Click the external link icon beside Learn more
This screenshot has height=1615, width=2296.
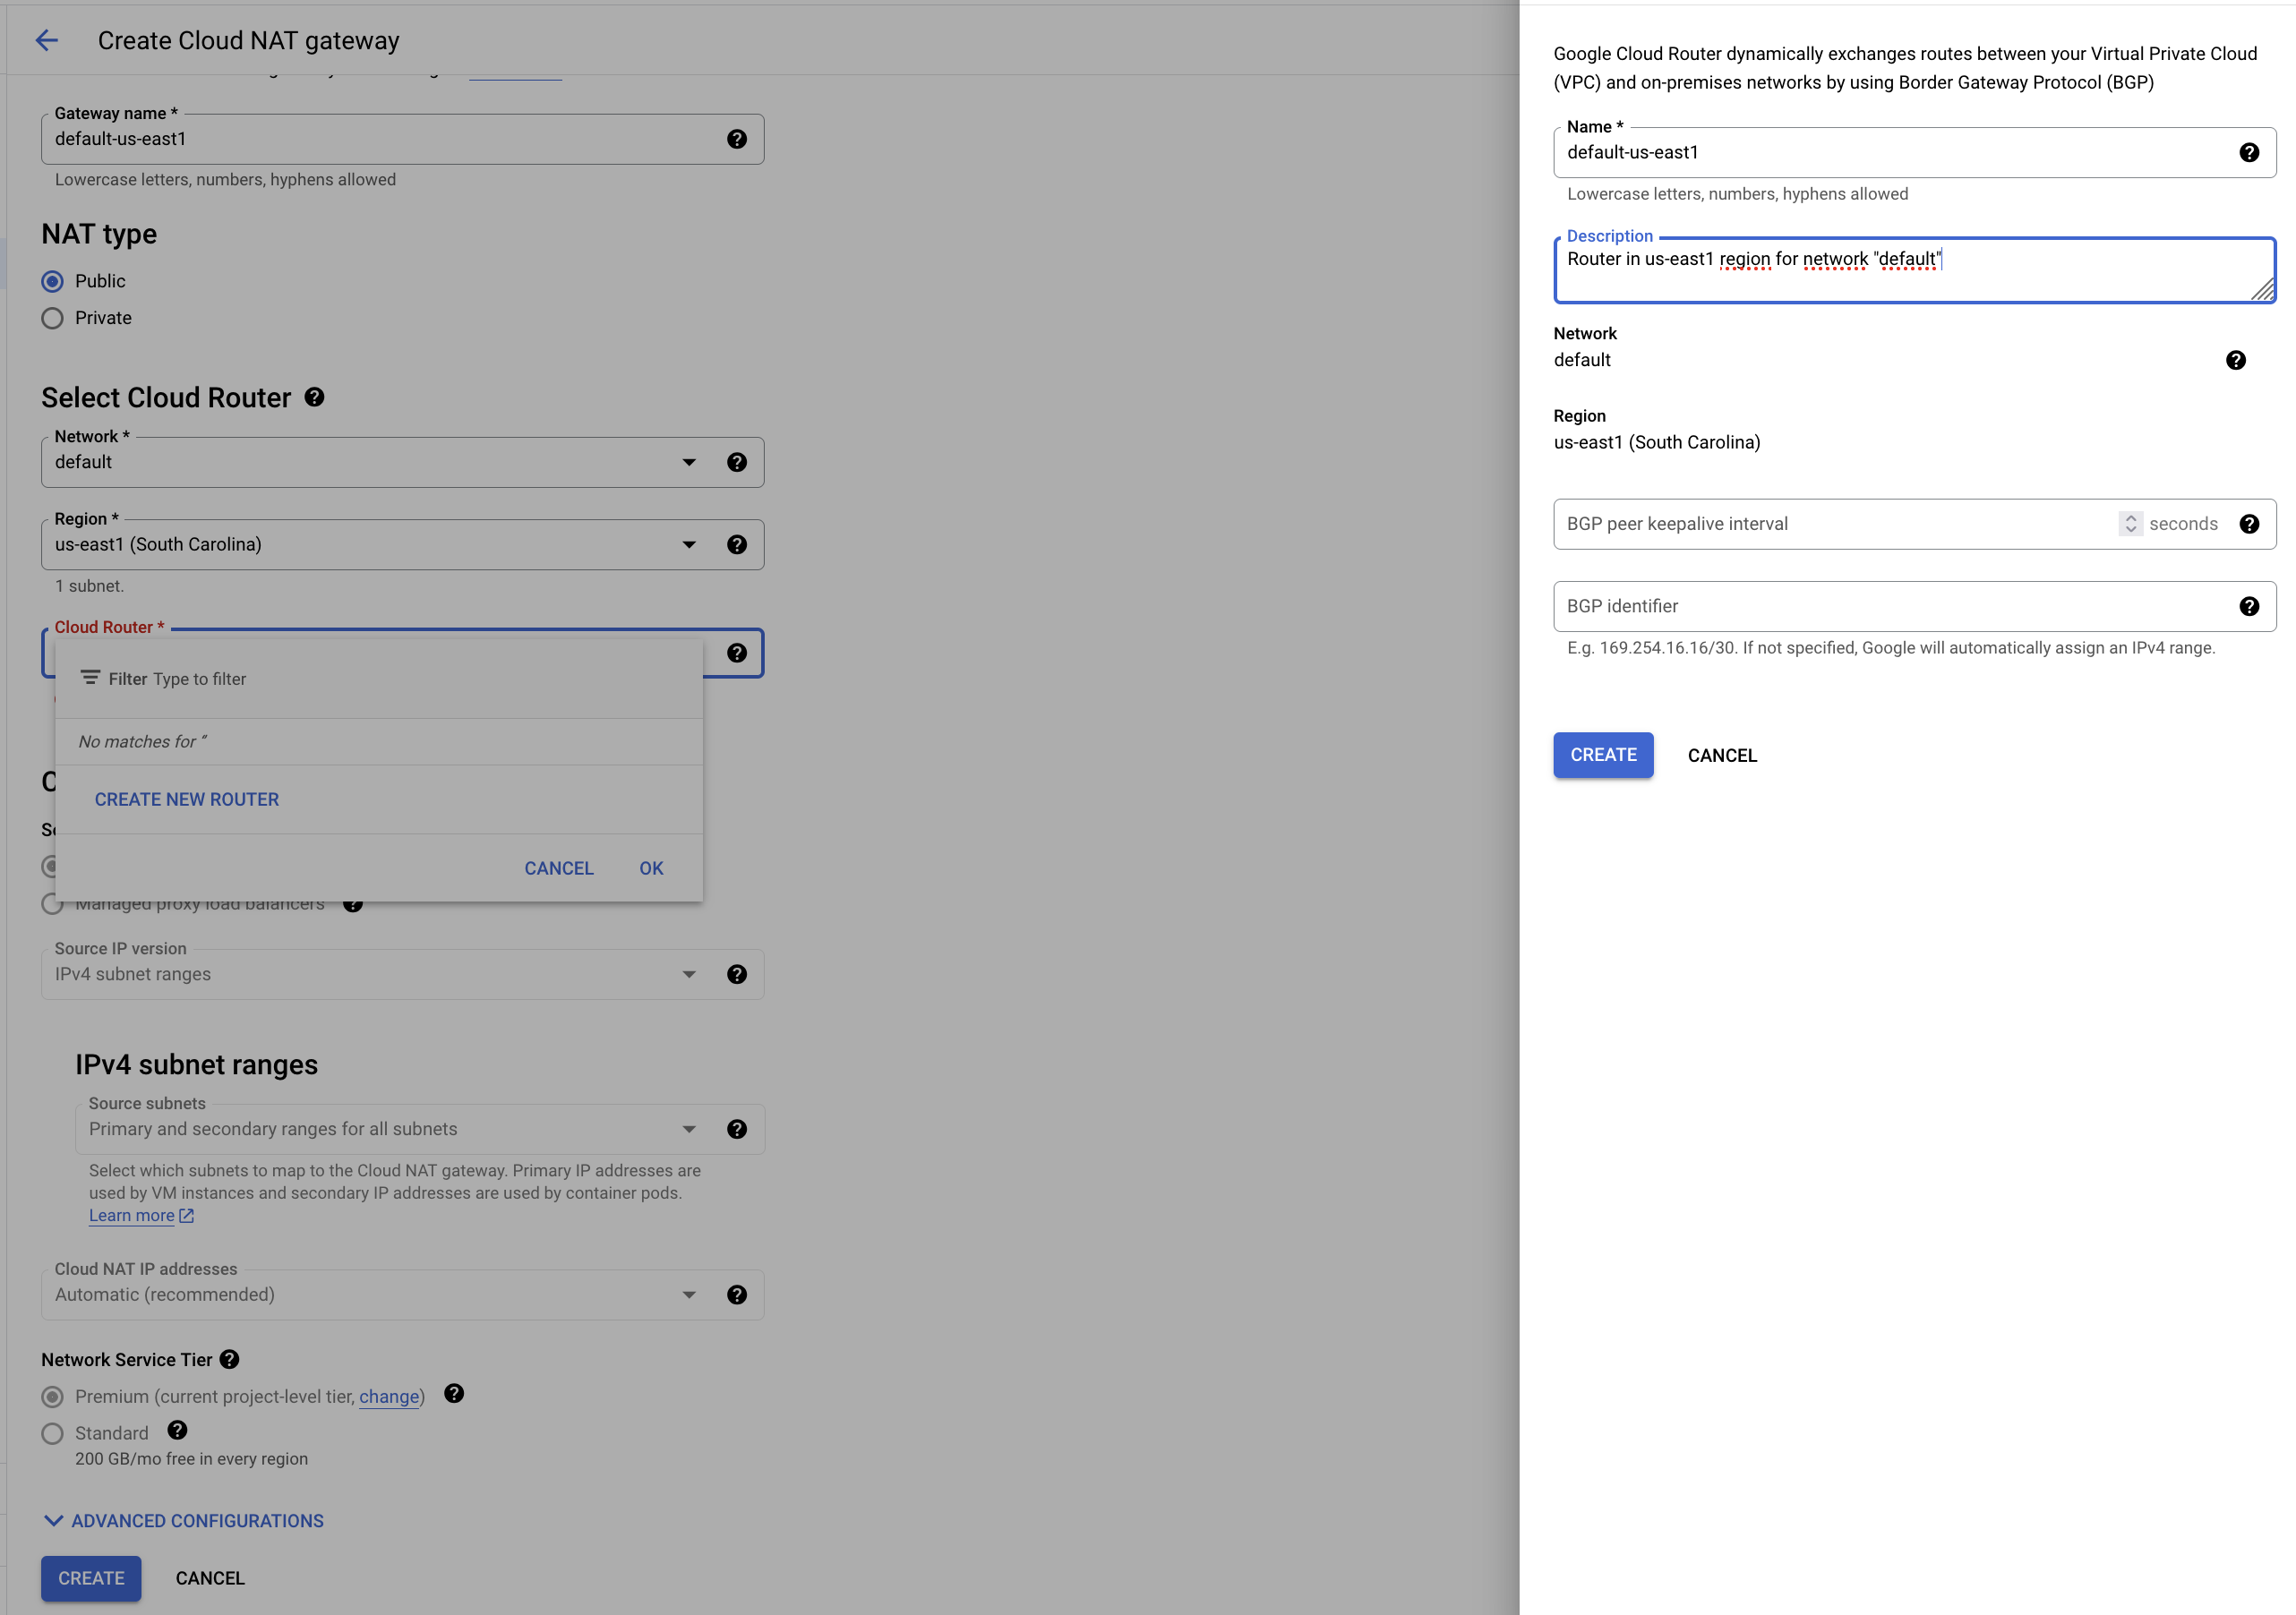pos(186,1216)
